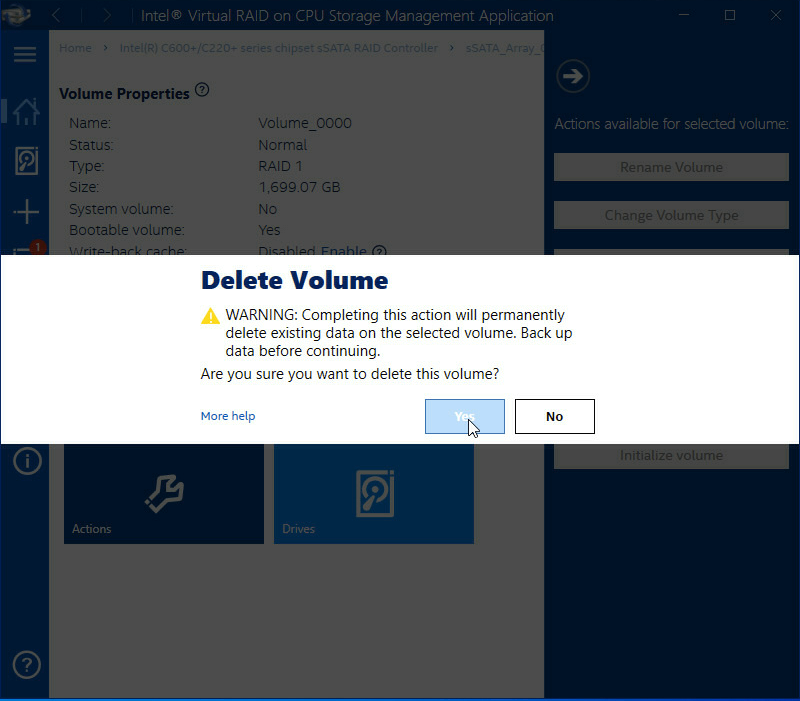Go to Home breadcrumb

pyautogui.click(x=76, y=48)
